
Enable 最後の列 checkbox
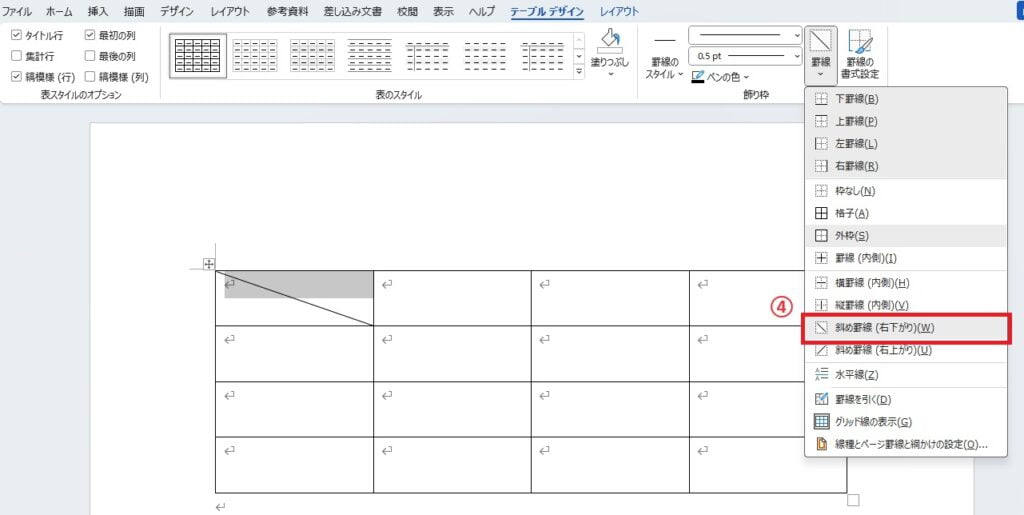click(89, 56)
